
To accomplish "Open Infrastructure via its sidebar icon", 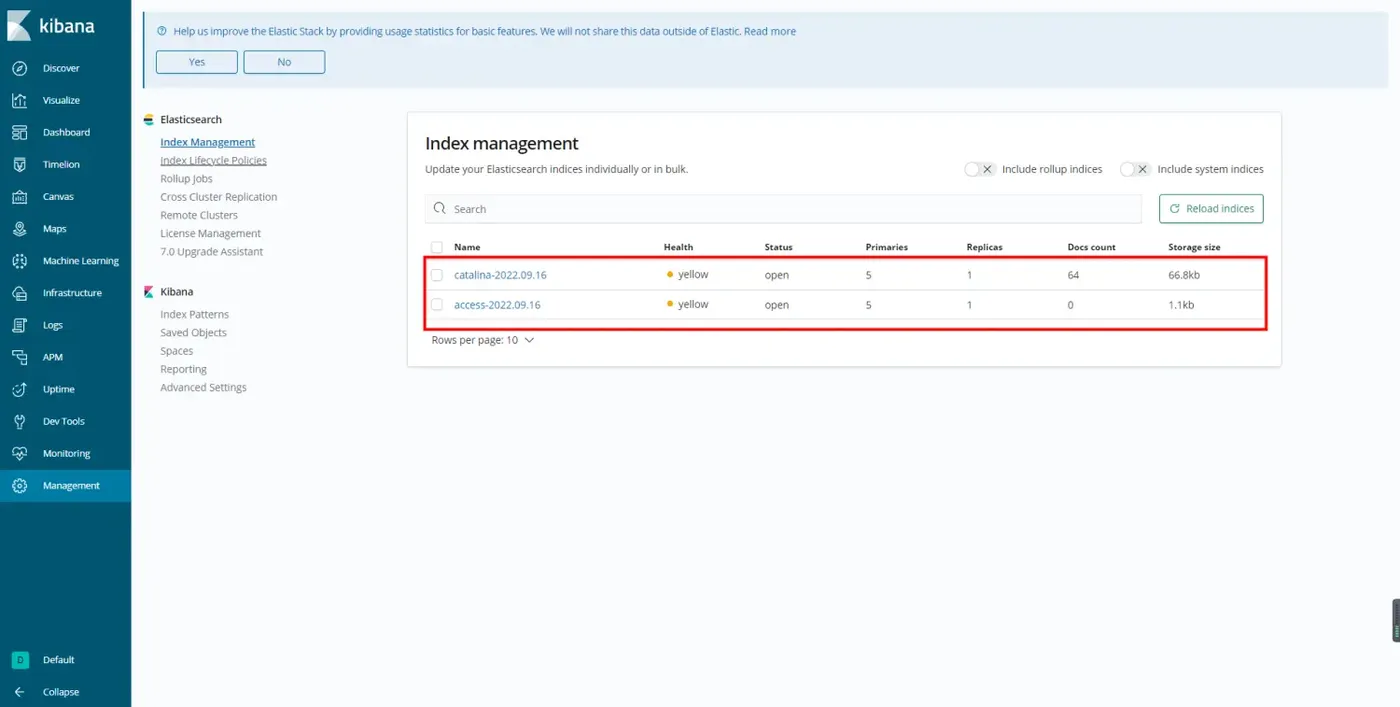I will click(x=19, y=293).
